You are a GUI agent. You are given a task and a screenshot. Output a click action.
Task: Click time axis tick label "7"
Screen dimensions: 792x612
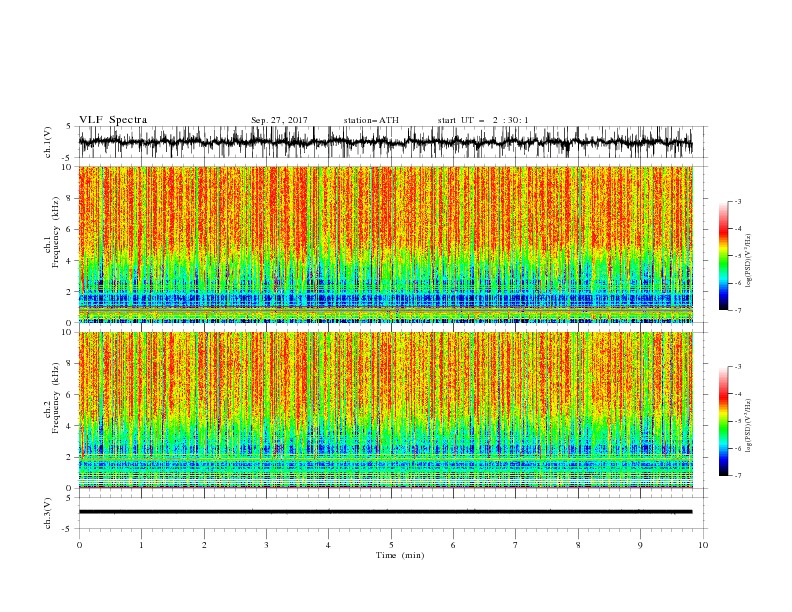point(516,545)
